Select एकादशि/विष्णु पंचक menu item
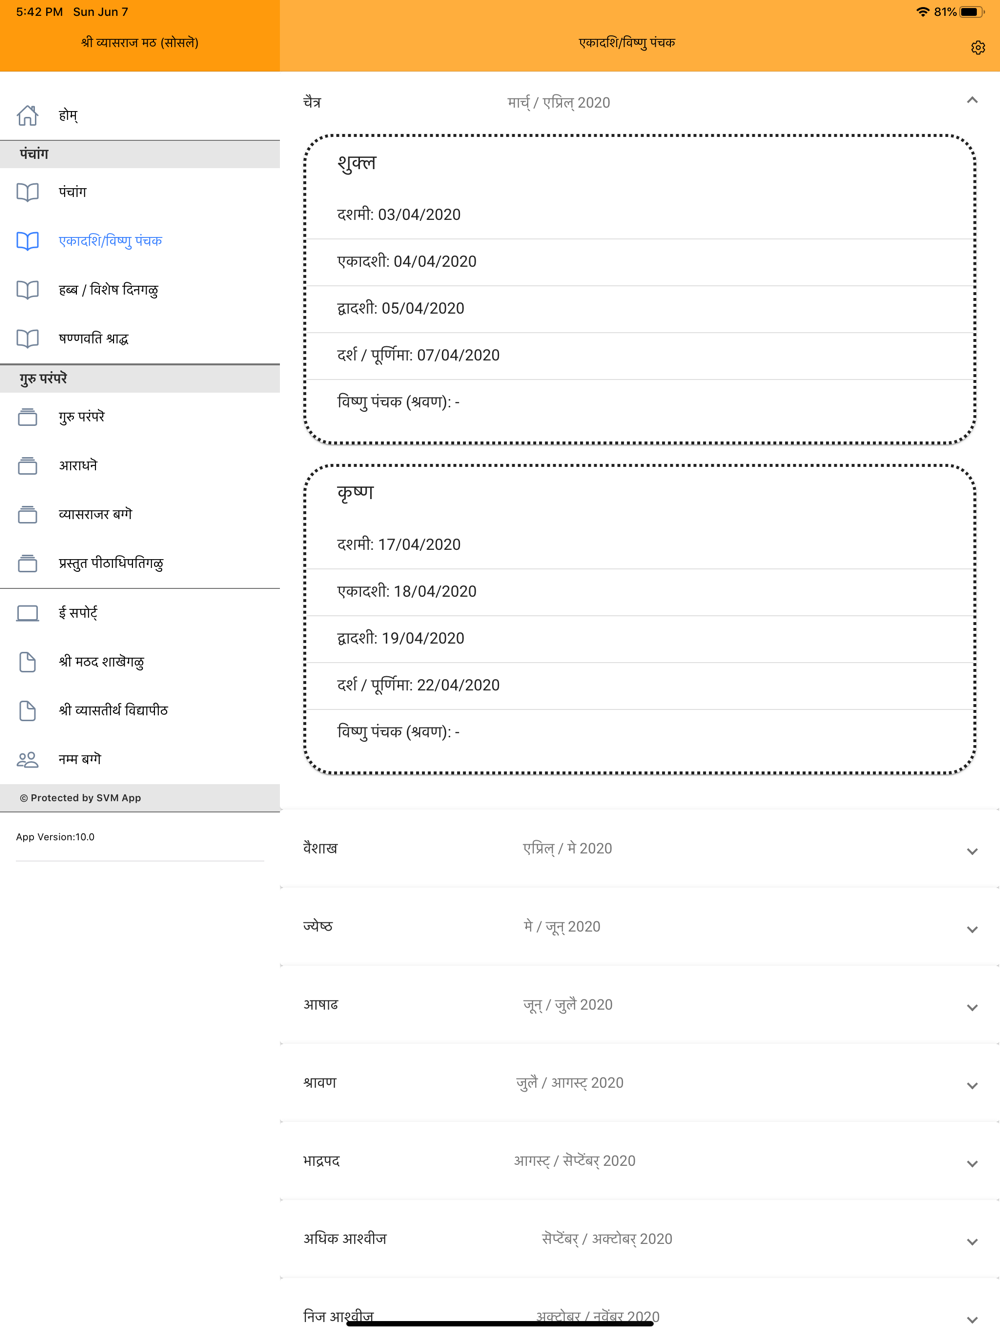Image resolution: width=1000 pixels, height=1334 pixels. point(110,241)
